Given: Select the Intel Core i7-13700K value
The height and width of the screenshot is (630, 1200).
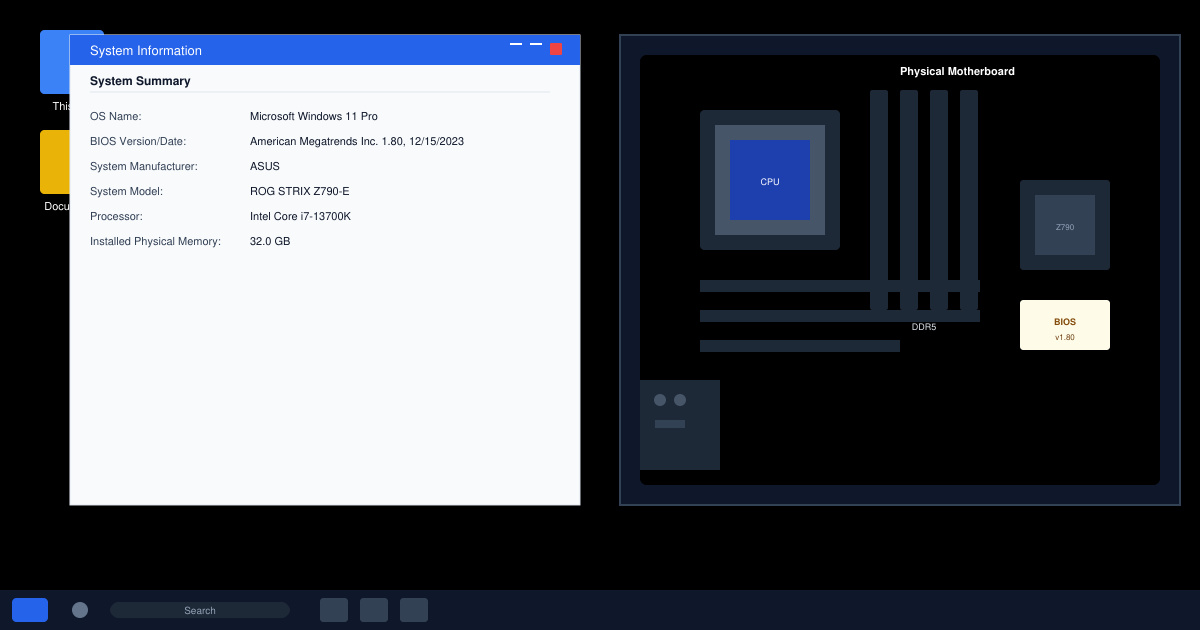Looking at the screenshot, I should [x=300, y=216].
